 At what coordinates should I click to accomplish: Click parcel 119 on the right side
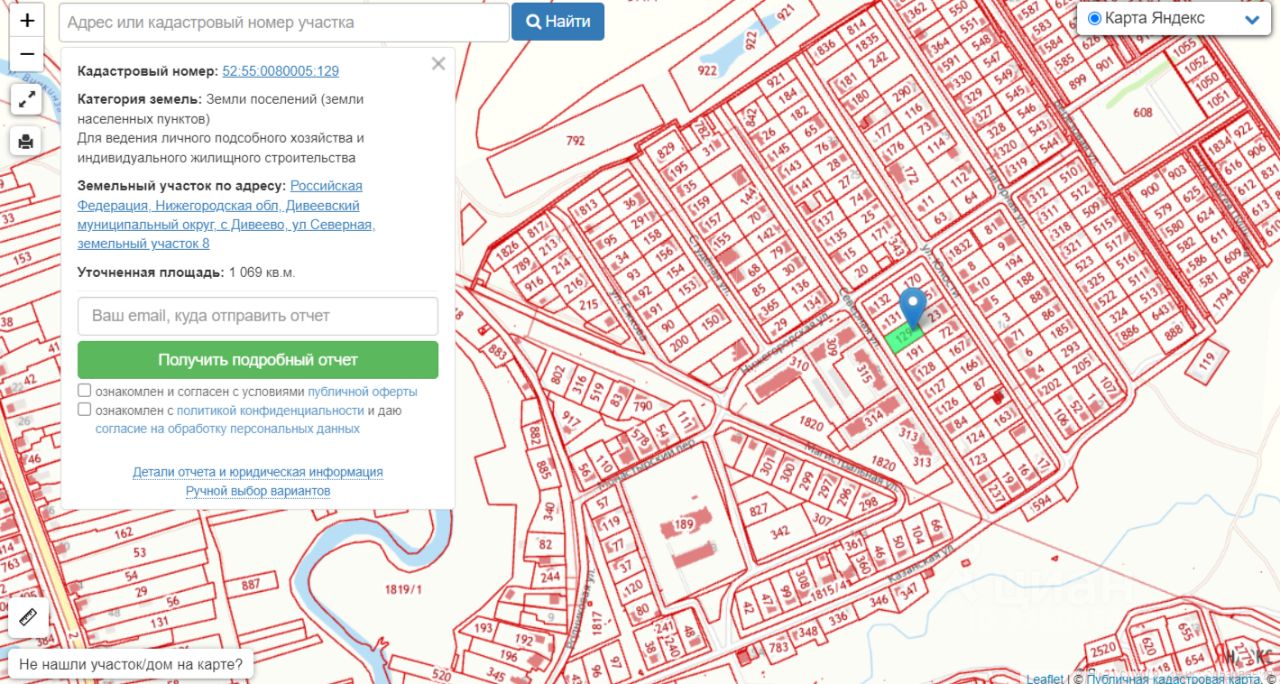point(1207,360)
